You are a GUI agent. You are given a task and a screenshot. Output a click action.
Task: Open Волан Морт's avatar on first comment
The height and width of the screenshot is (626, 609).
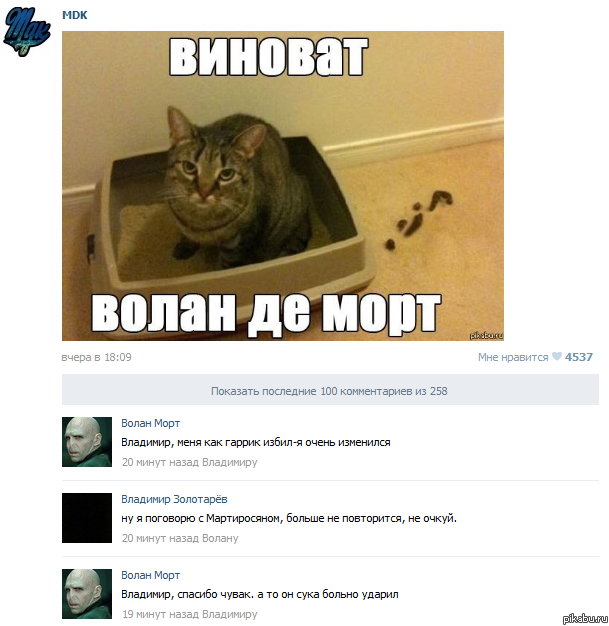pyautogui.click(x=87, y=442)
